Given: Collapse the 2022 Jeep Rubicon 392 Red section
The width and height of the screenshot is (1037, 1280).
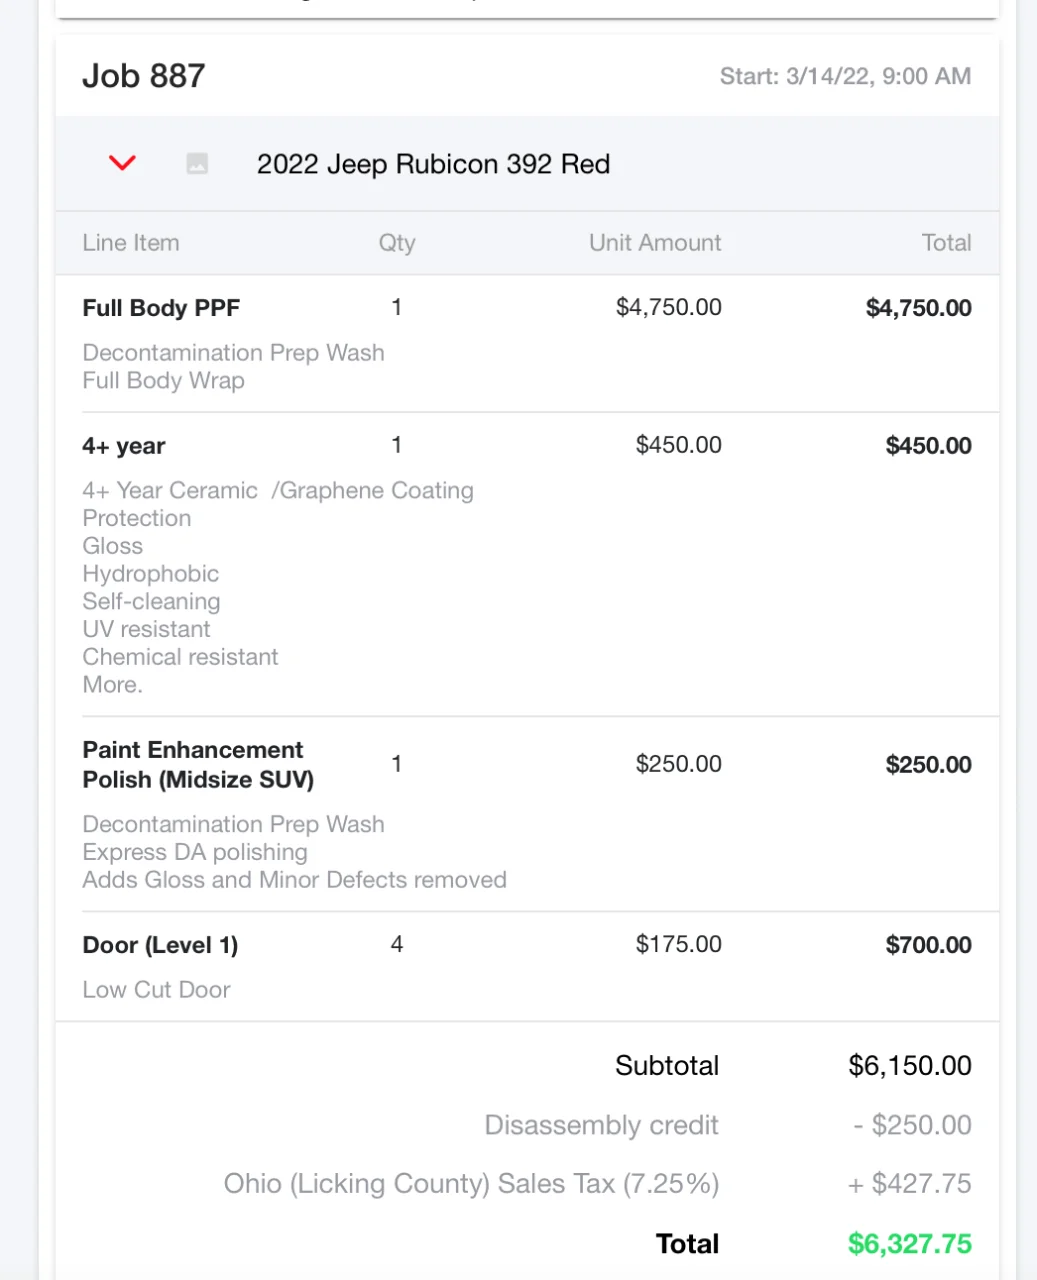Looking at the screenshot, I should 122,163.
